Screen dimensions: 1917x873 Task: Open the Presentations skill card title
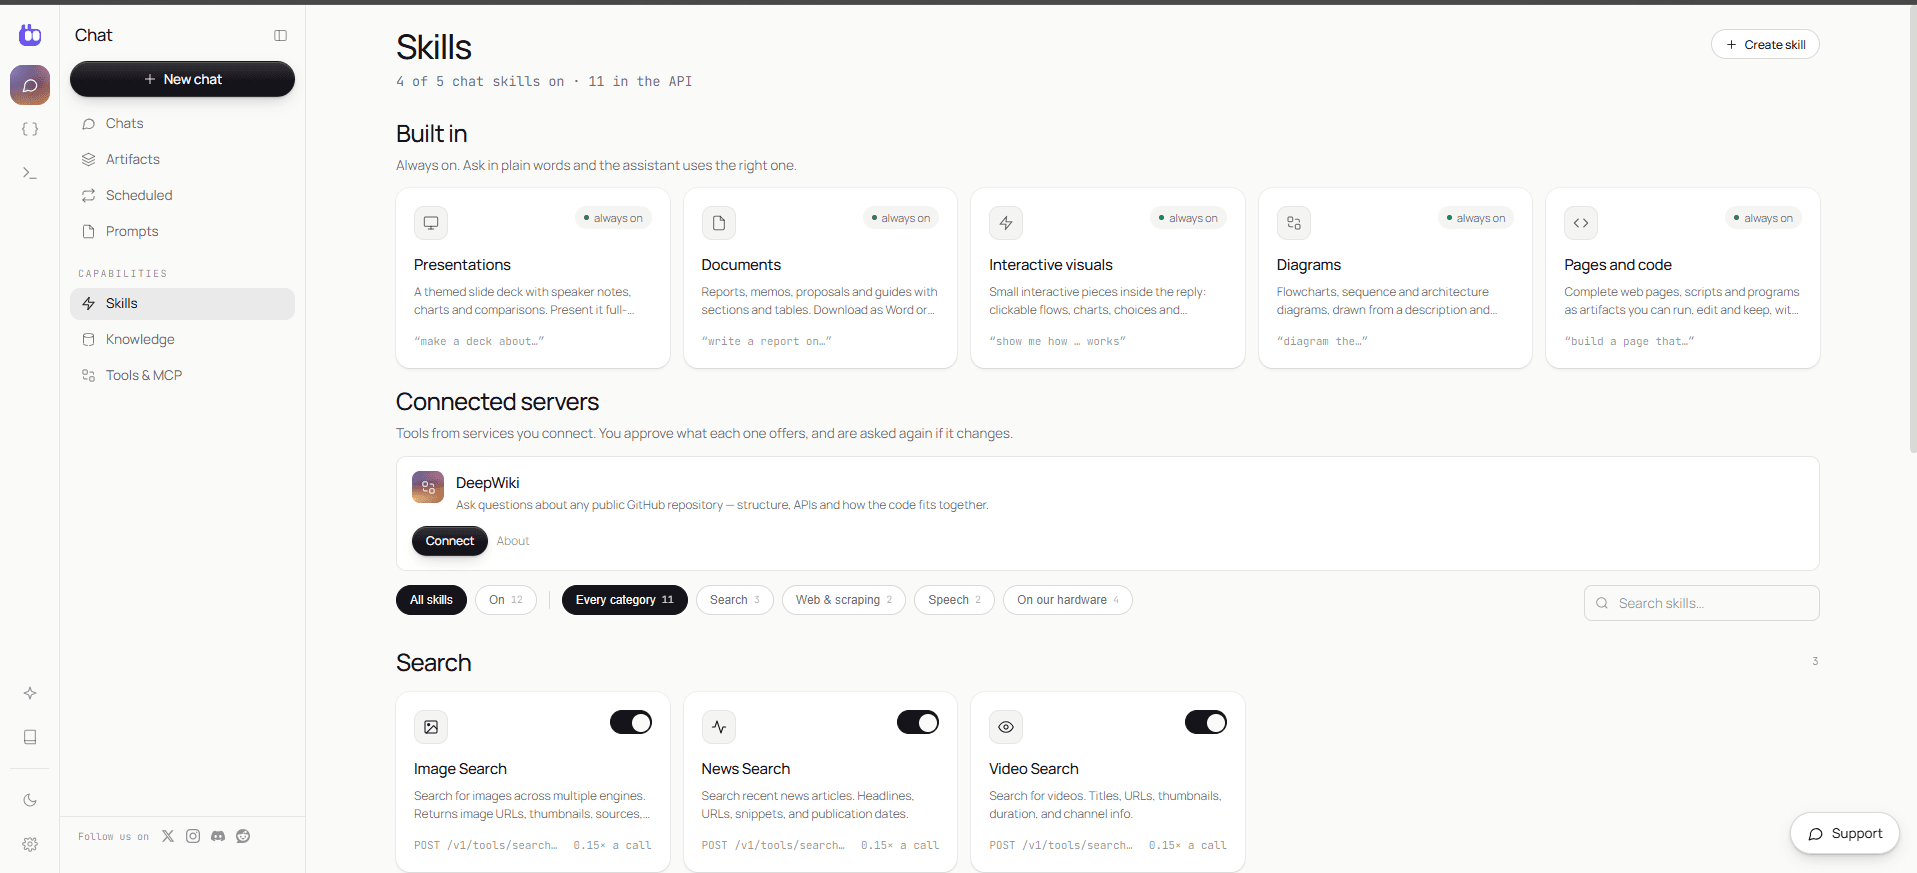(462, 265)
